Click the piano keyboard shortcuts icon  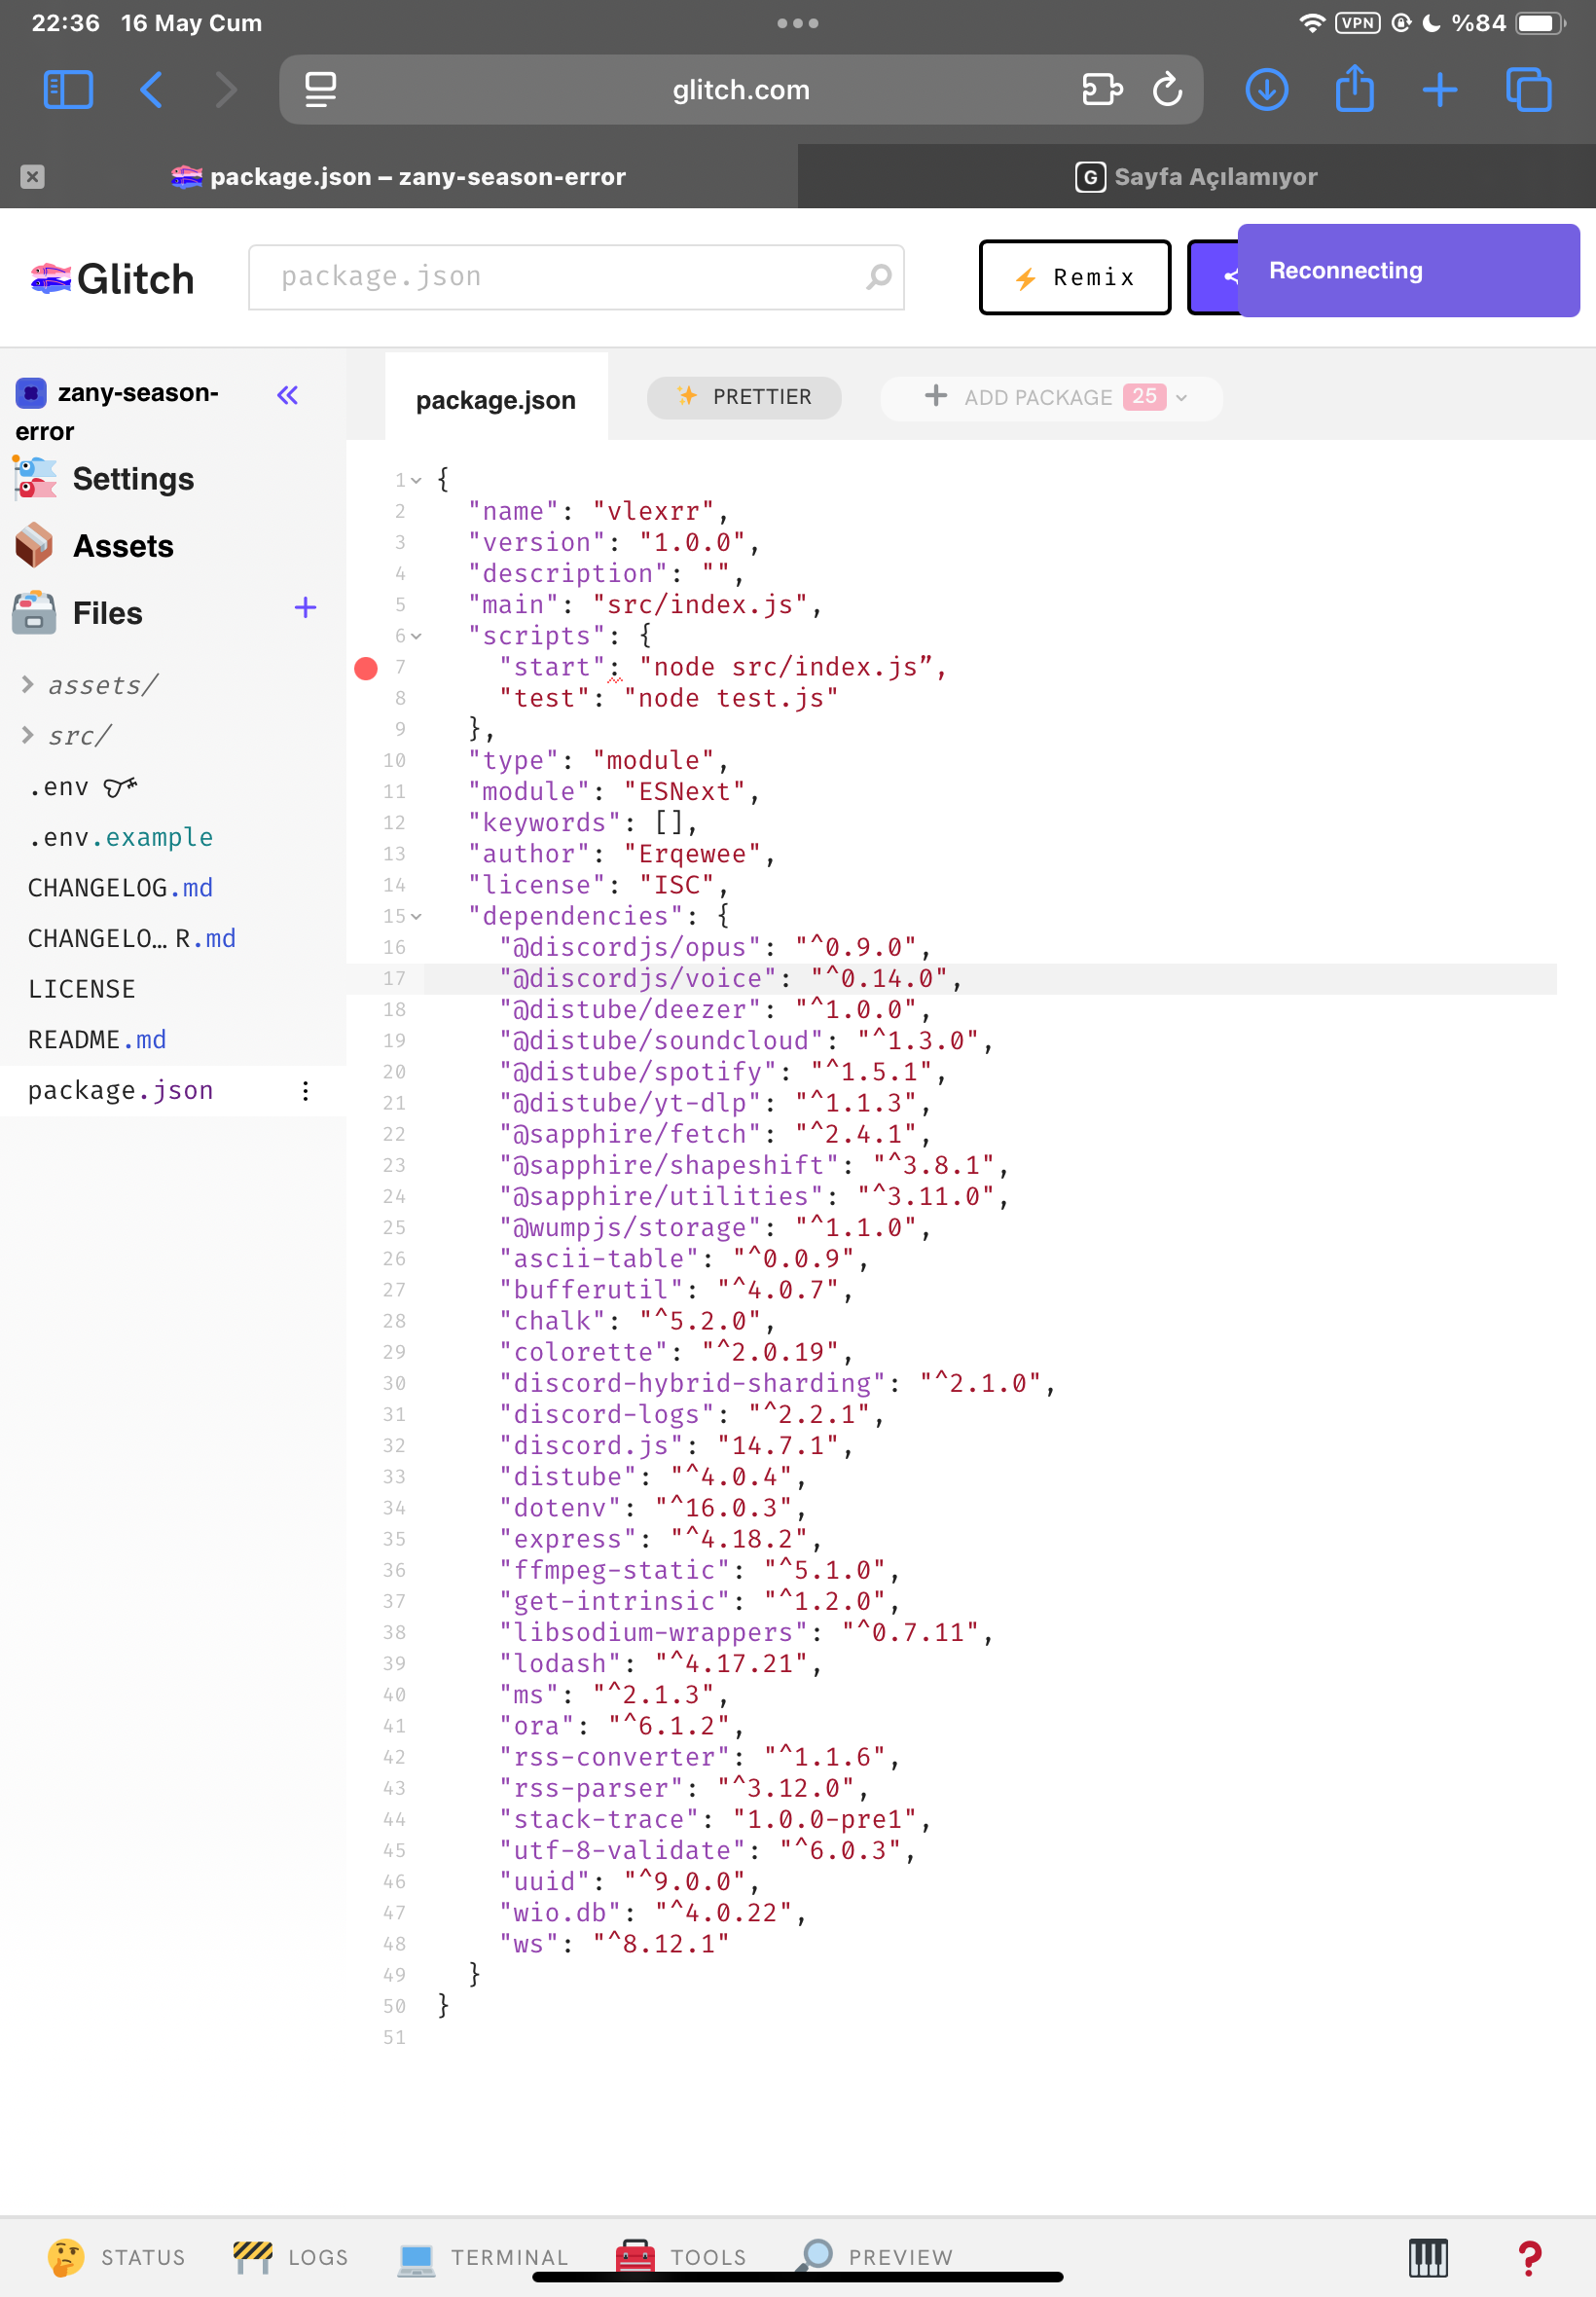(1428, 2257)
